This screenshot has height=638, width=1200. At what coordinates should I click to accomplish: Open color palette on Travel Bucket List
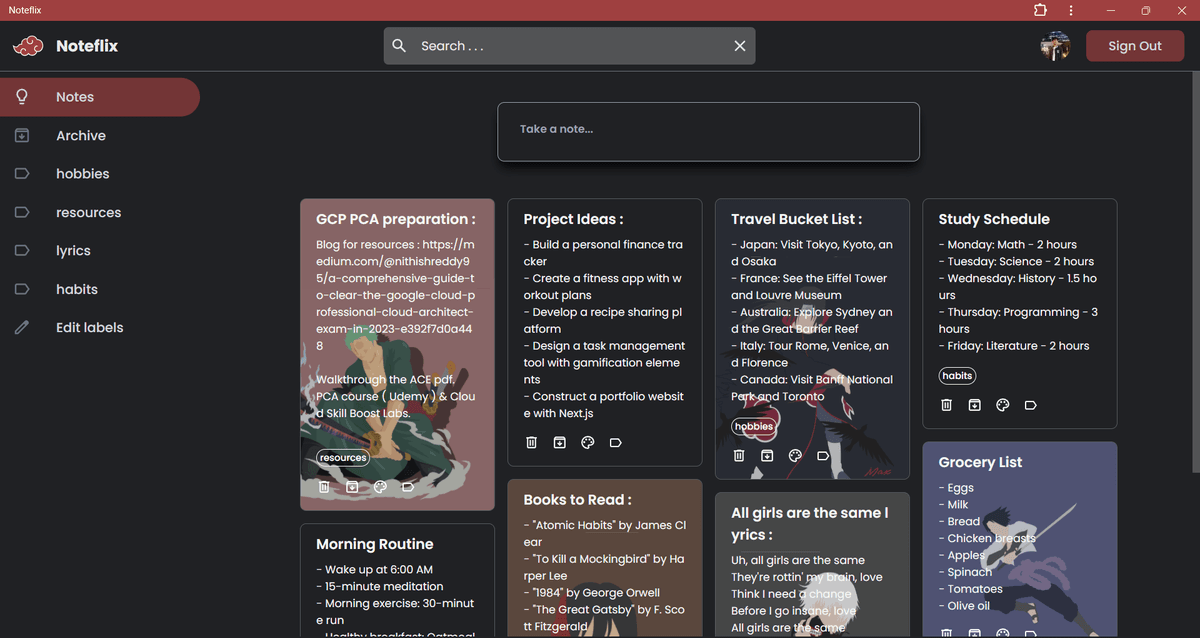tap(795, 456)
